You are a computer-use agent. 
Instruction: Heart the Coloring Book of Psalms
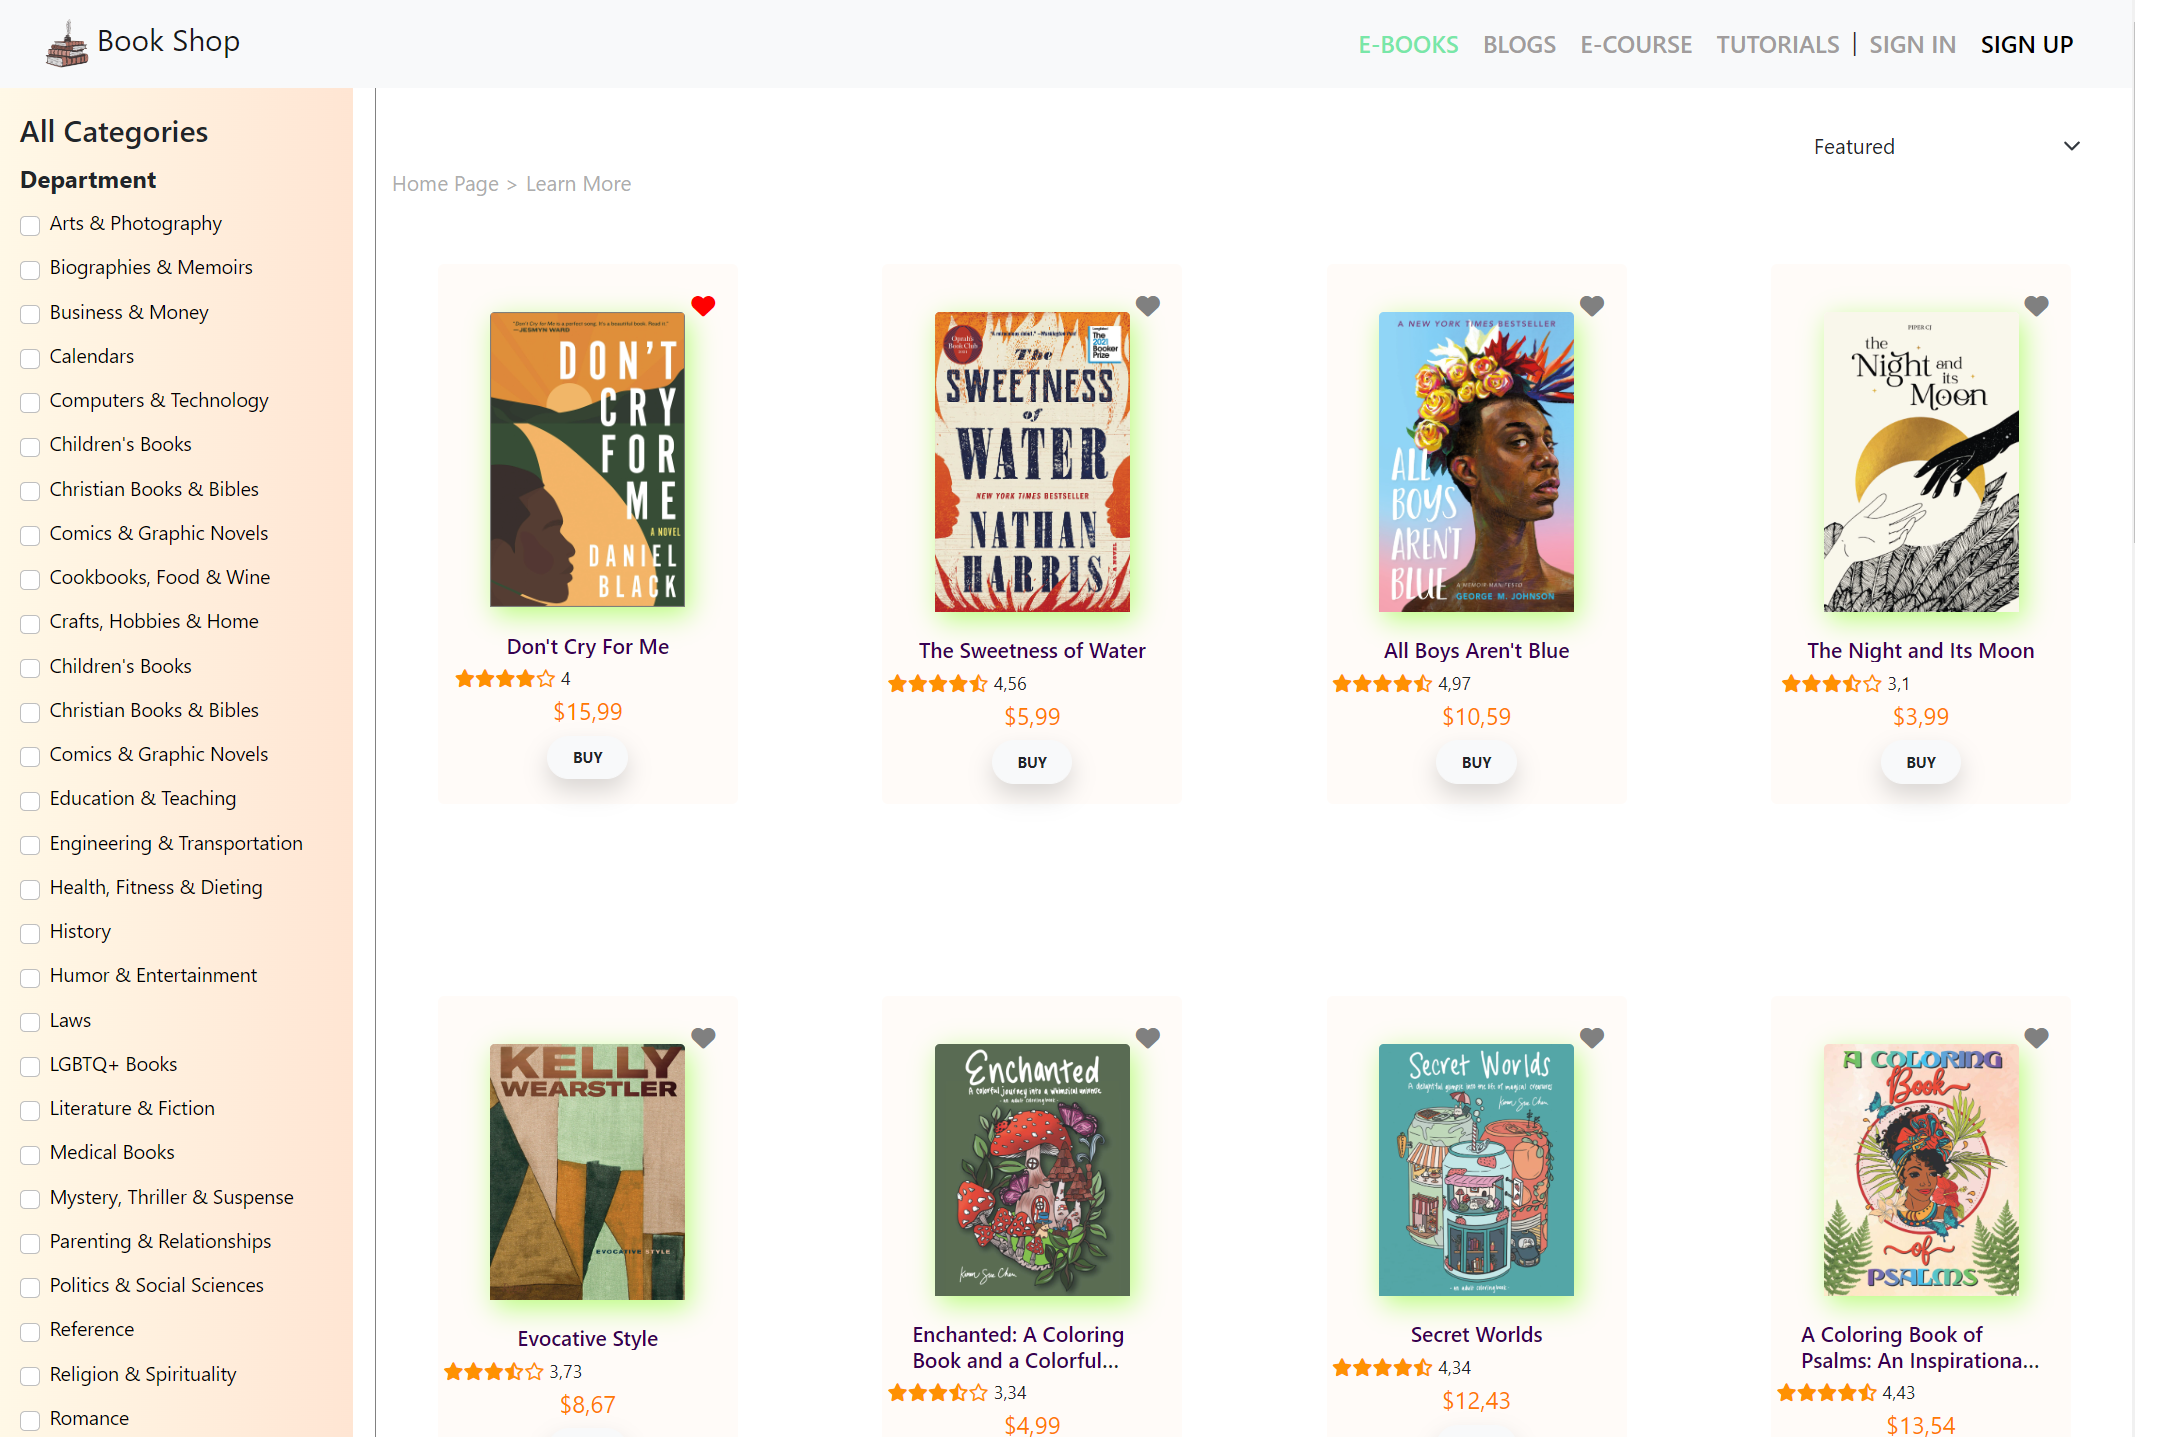(x=2036, y=1038)
